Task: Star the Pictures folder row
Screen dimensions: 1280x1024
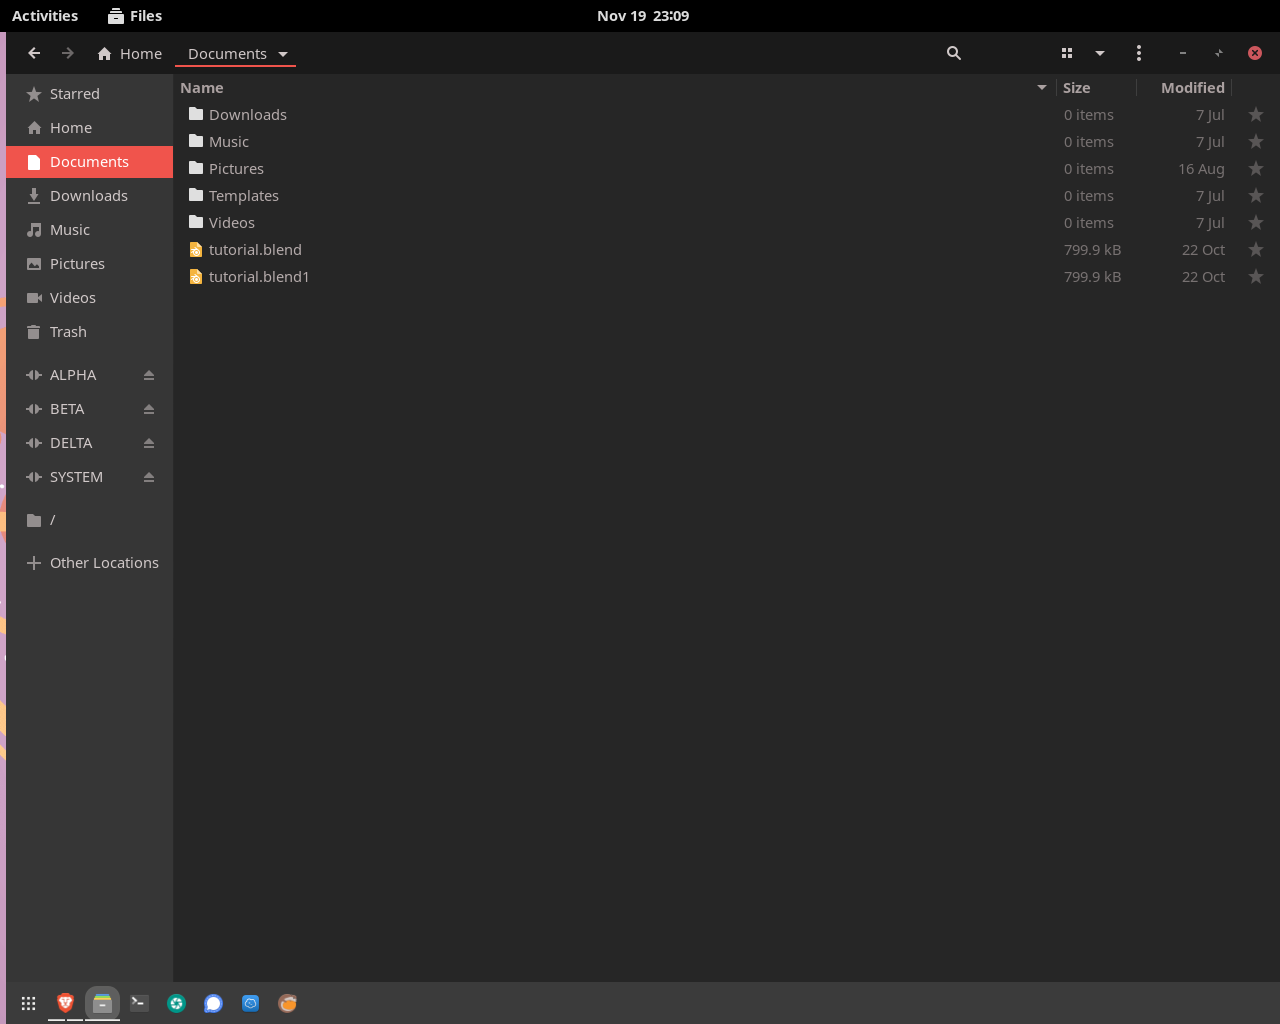Action: tap(1256, 168)
